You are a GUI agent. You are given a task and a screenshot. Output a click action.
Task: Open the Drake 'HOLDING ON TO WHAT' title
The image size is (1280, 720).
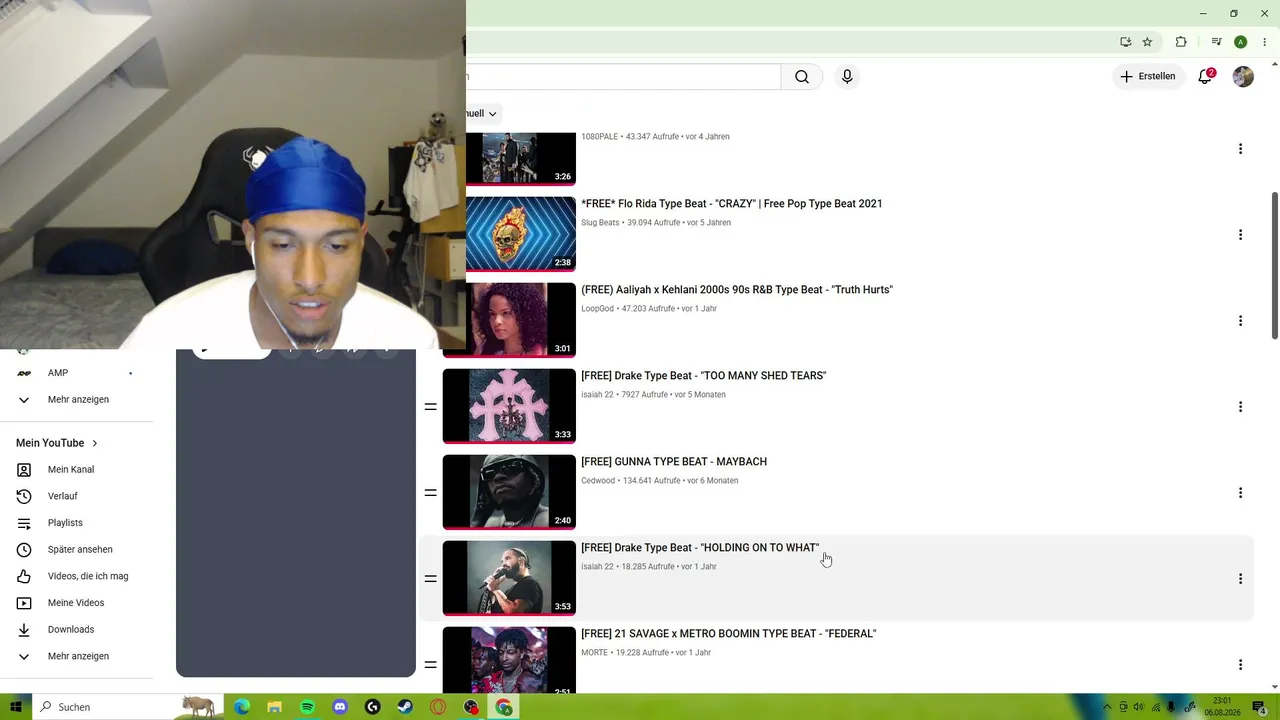tap(700, 548)
